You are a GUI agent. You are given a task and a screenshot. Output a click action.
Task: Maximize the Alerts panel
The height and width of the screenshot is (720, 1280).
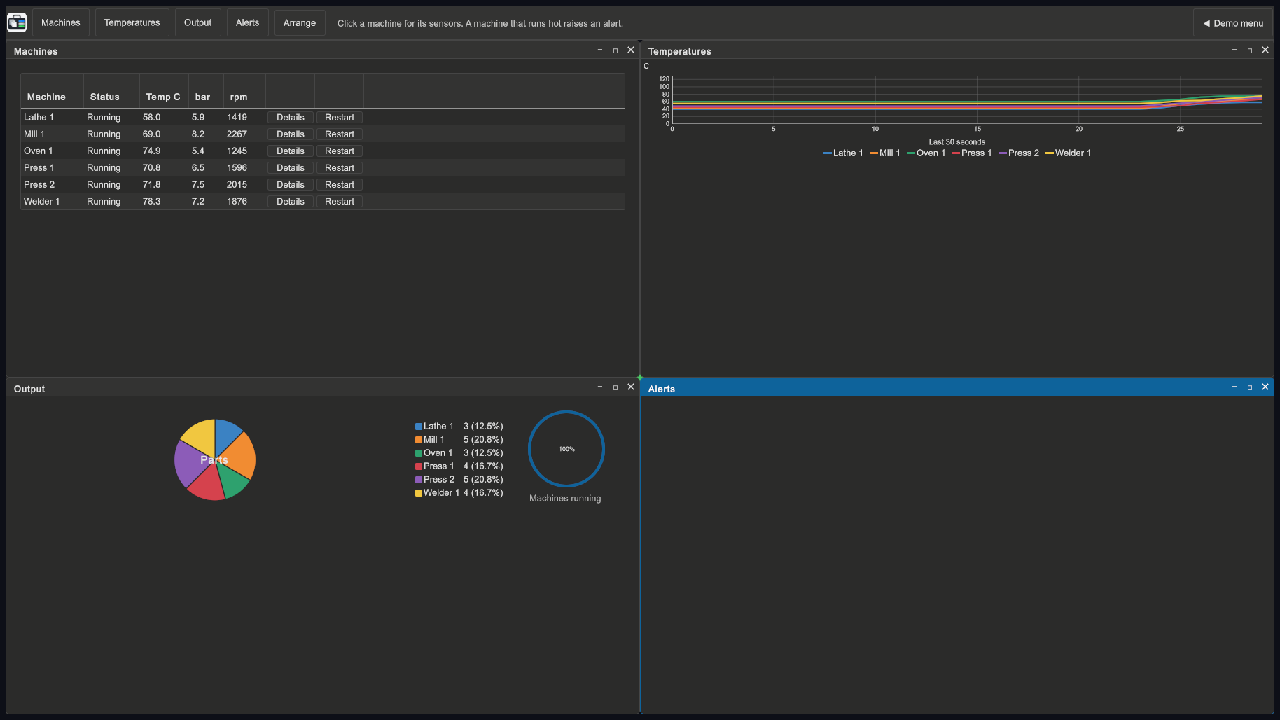(1249, 387)
